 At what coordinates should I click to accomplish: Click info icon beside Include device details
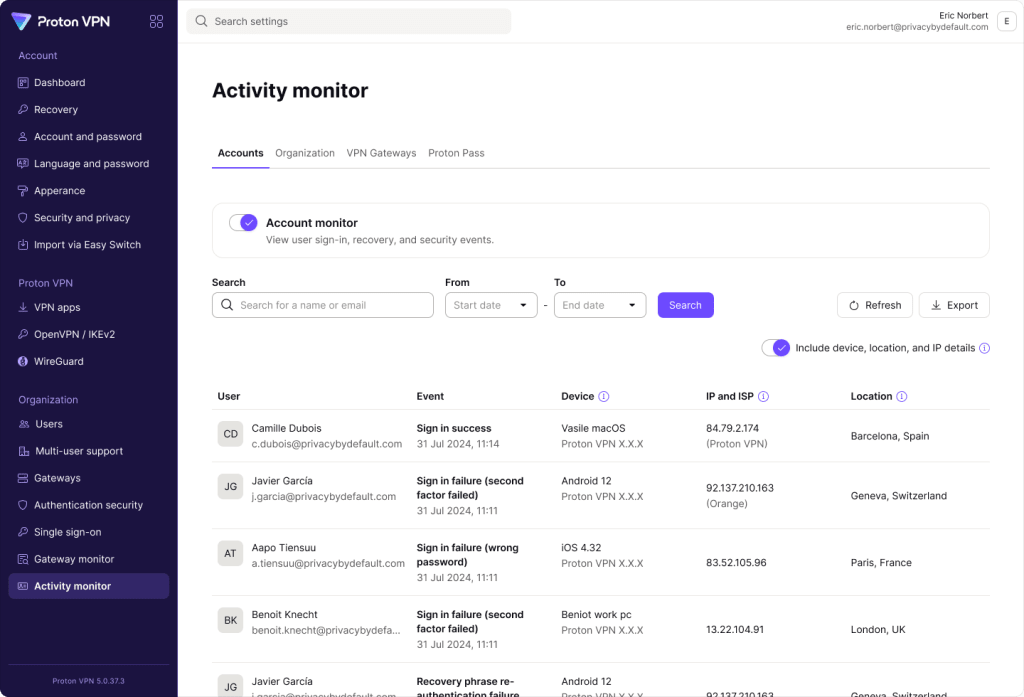tap(984, 348)
